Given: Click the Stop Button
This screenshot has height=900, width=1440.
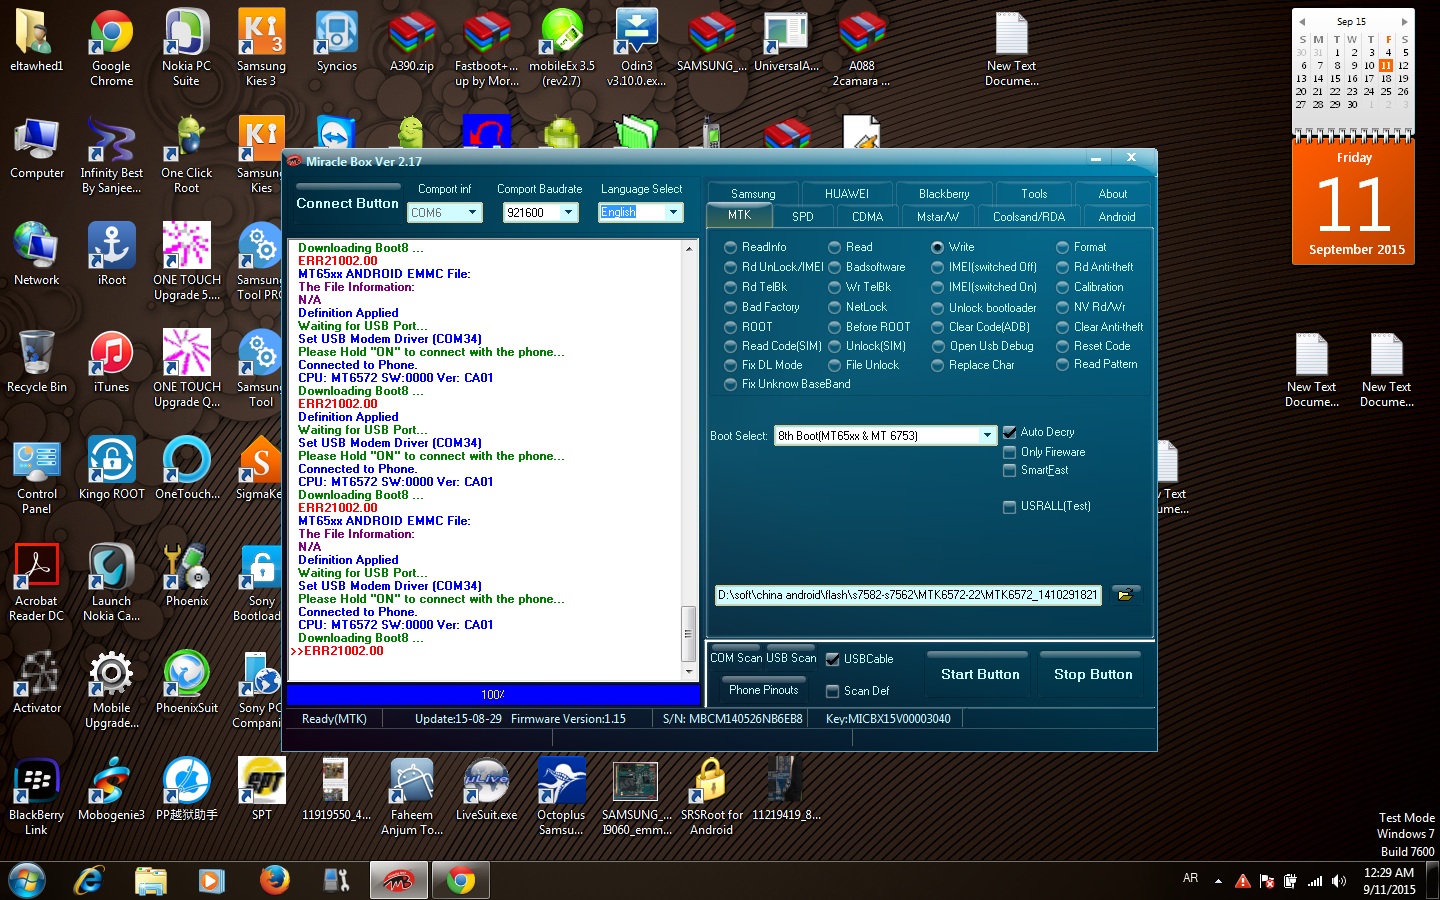Looking at the screenshot, I should click(1093, 674).
